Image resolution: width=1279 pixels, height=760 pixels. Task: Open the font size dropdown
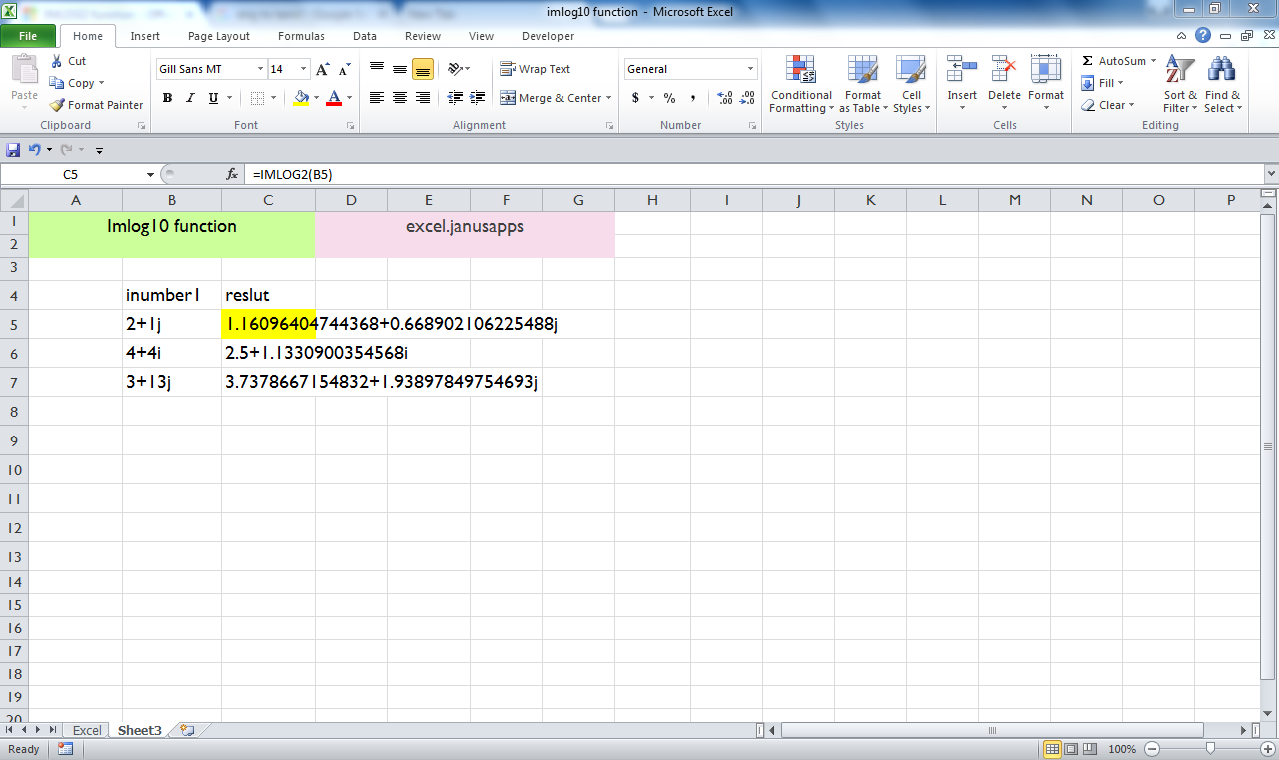[304, 69]
